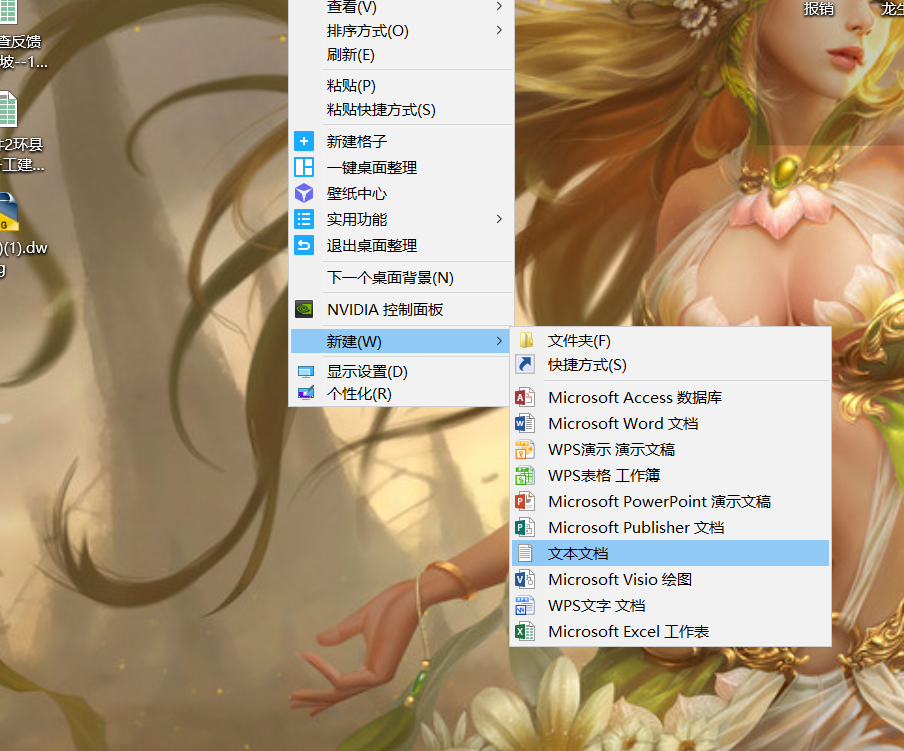The height and width of the screenshot is (751, 904).
Task: Select 一键桌面整理 menu entry text
Action: [x=372, y=168]
